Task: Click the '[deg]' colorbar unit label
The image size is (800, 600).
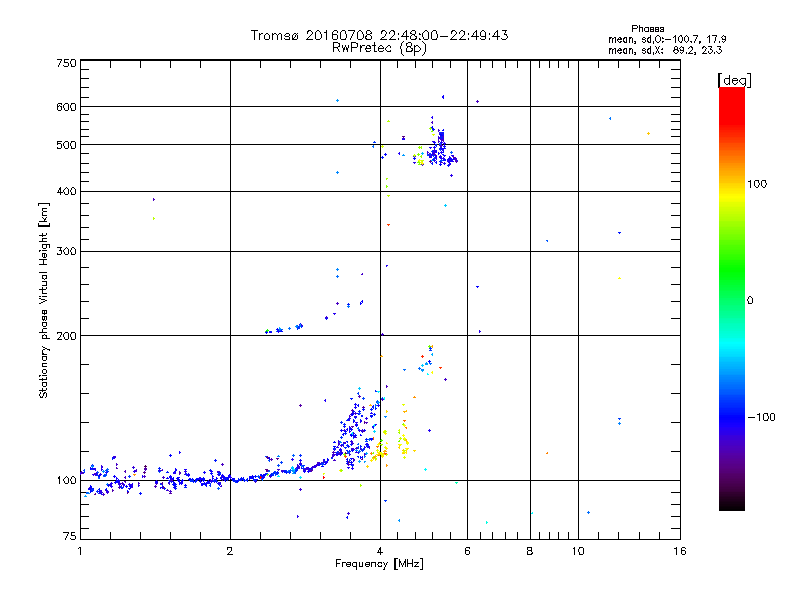Action: click(734, 80)
